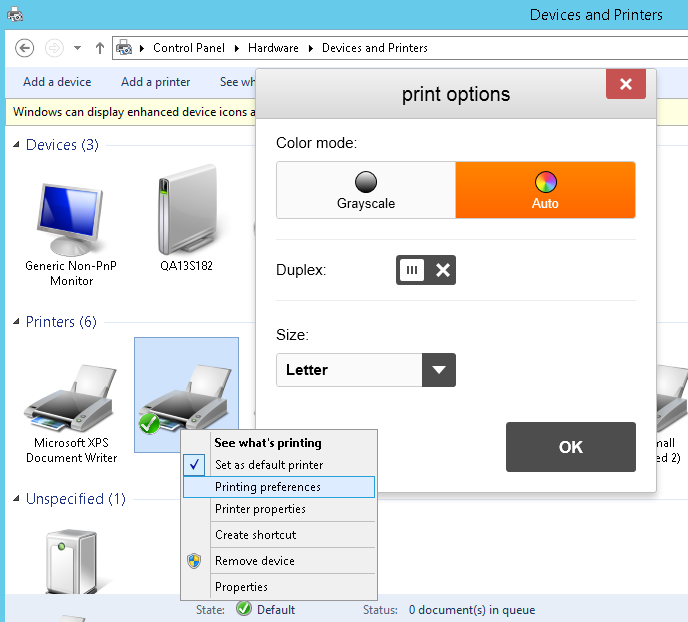This screenshot has height=622, width=688.
Task: Click Add a printer in toolbar
Action: tap(155, 82)
